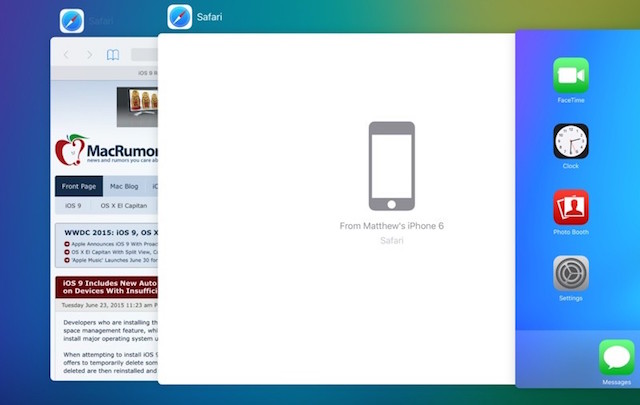Select the home screen card on right
This screenshot has width=640, height=405.
[x=578, y=208]
